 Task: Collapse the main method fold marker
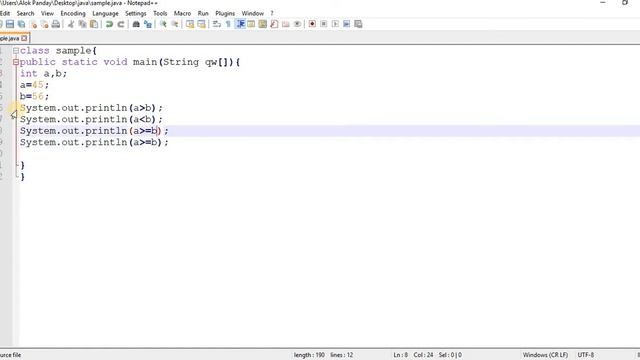click(x=16, y=62)
